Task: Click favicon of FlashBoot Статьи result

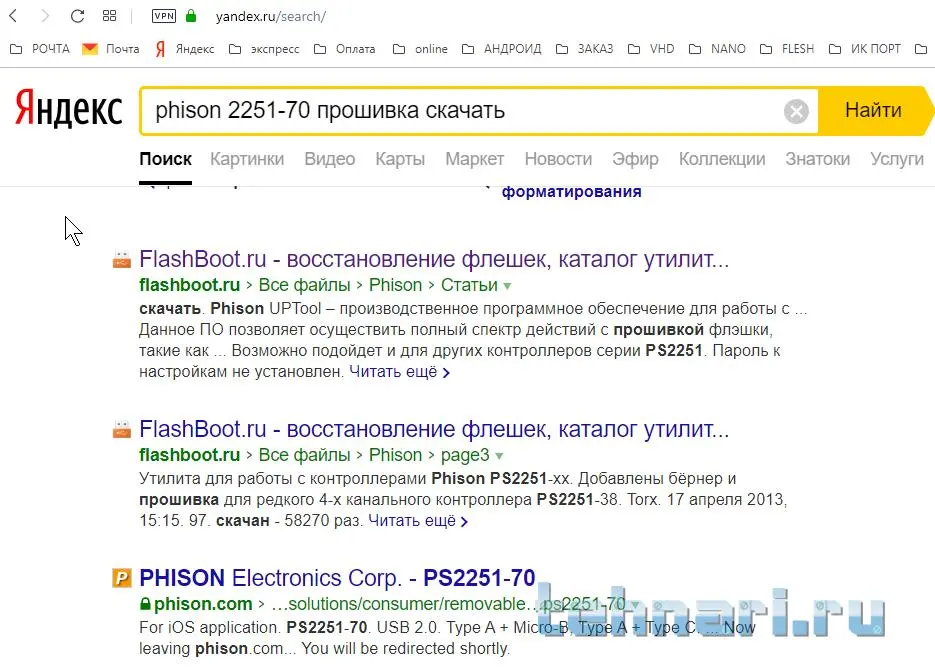Action: (122, 260)
